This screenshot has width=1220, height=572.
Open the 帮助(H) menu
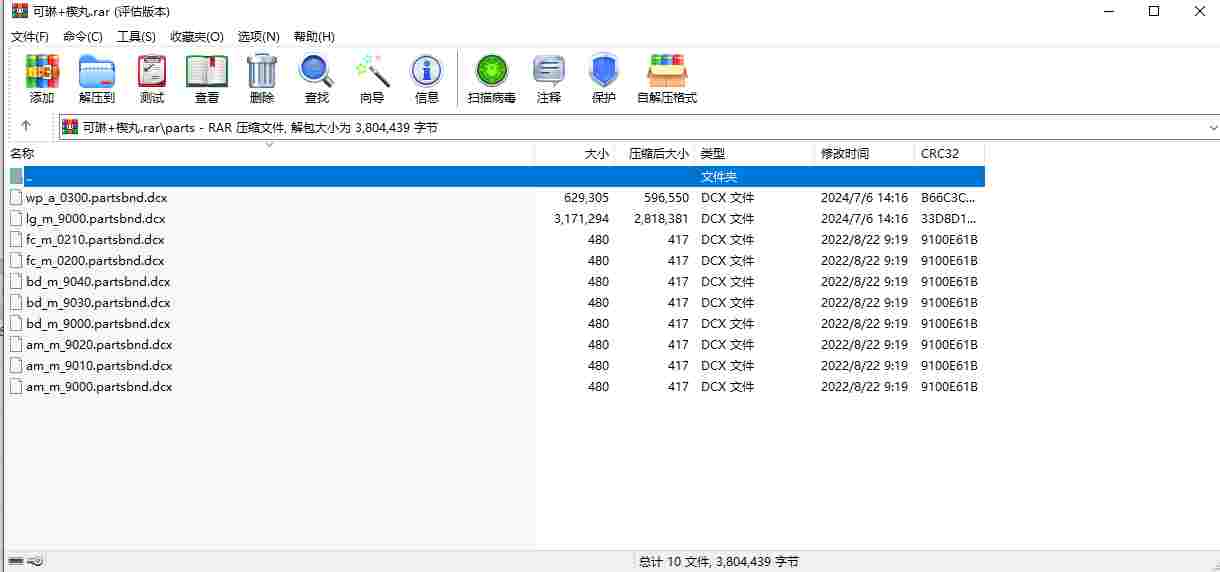314,36
